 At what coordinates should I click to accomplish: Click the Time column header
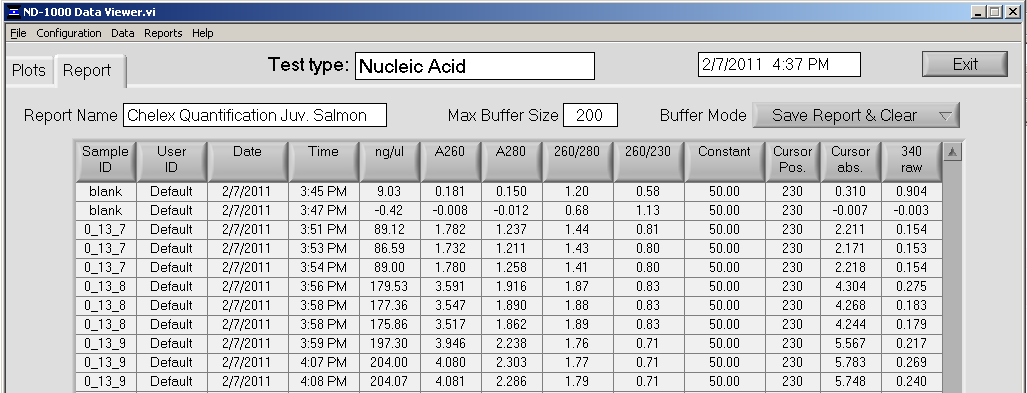[x=324, y=160]
